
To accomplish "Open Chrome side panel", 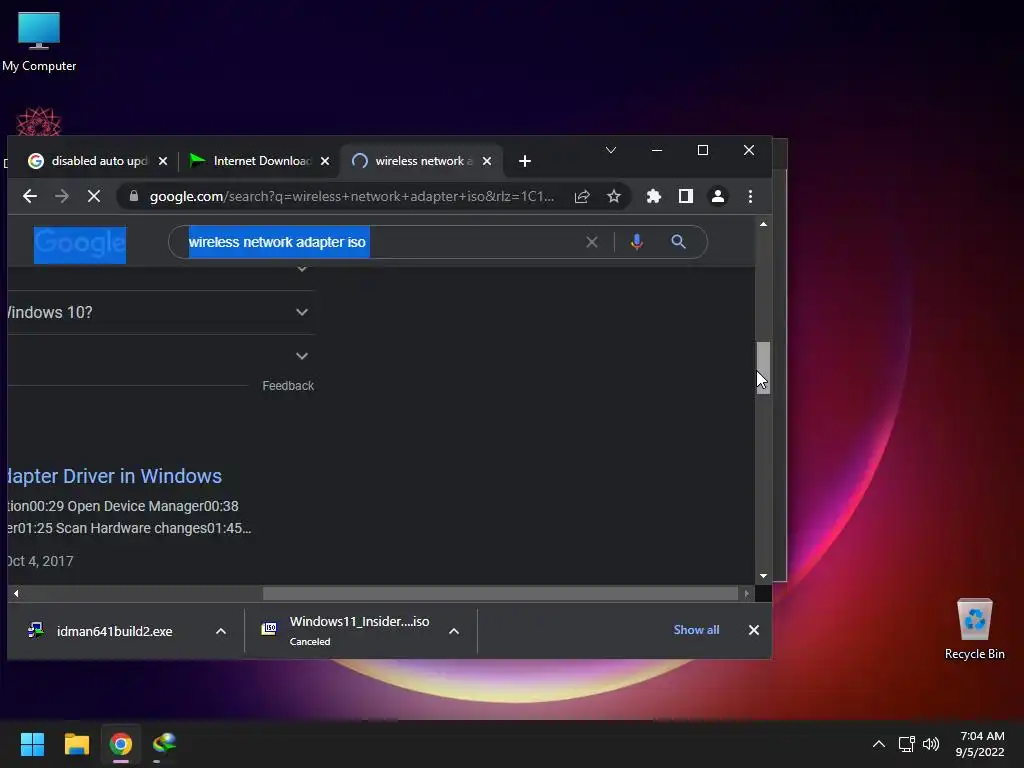I will tap(686, 196).
